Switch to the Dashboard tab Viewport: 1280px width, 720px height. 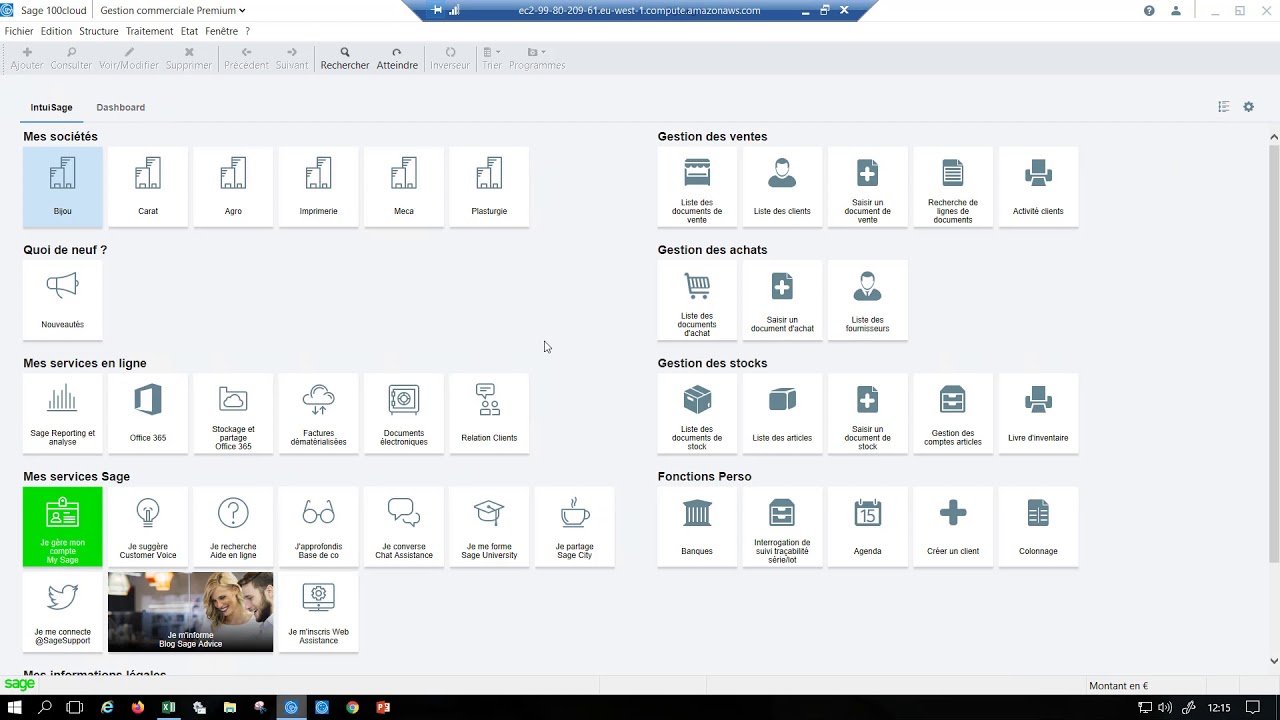[120, 107]
